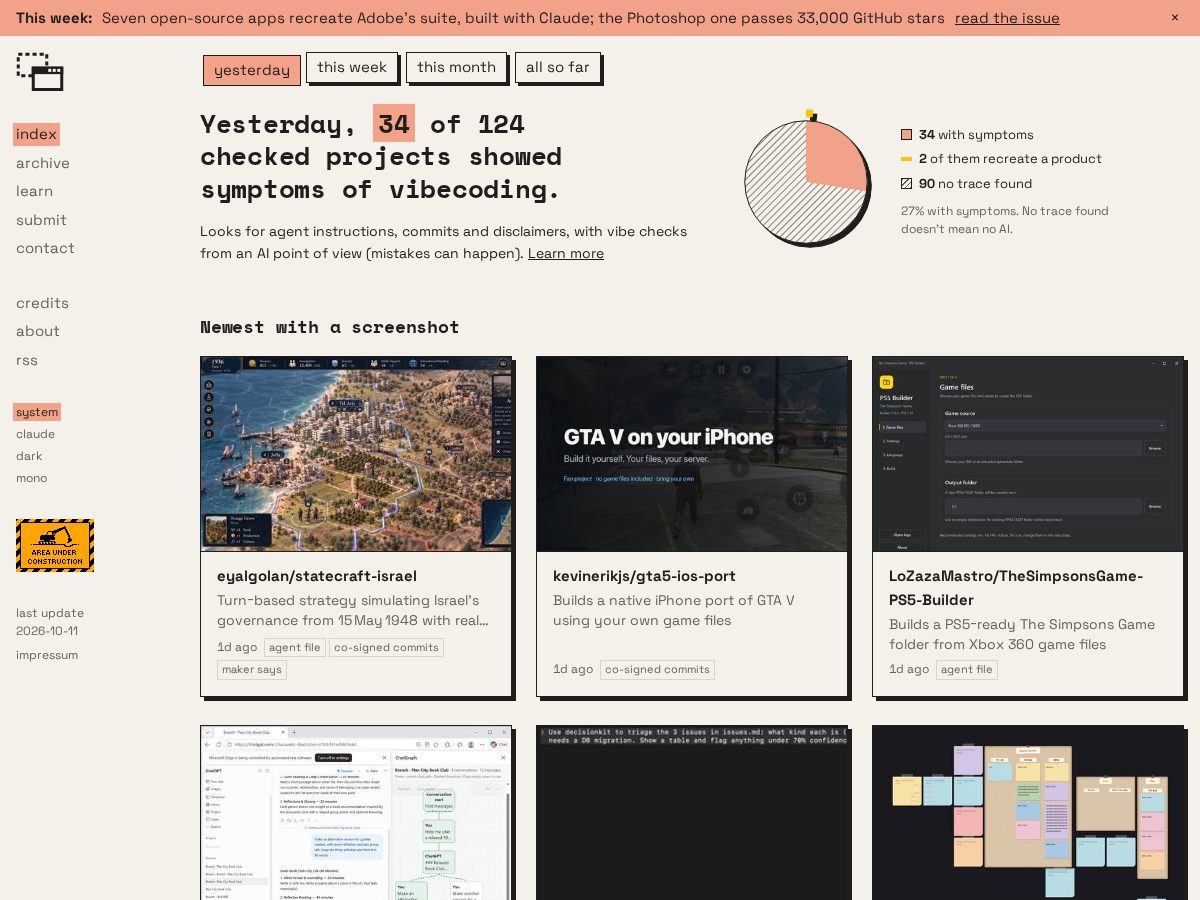
Task: Click 'Builds a native iPhone port' description
Action: click(x=674, y=610)
